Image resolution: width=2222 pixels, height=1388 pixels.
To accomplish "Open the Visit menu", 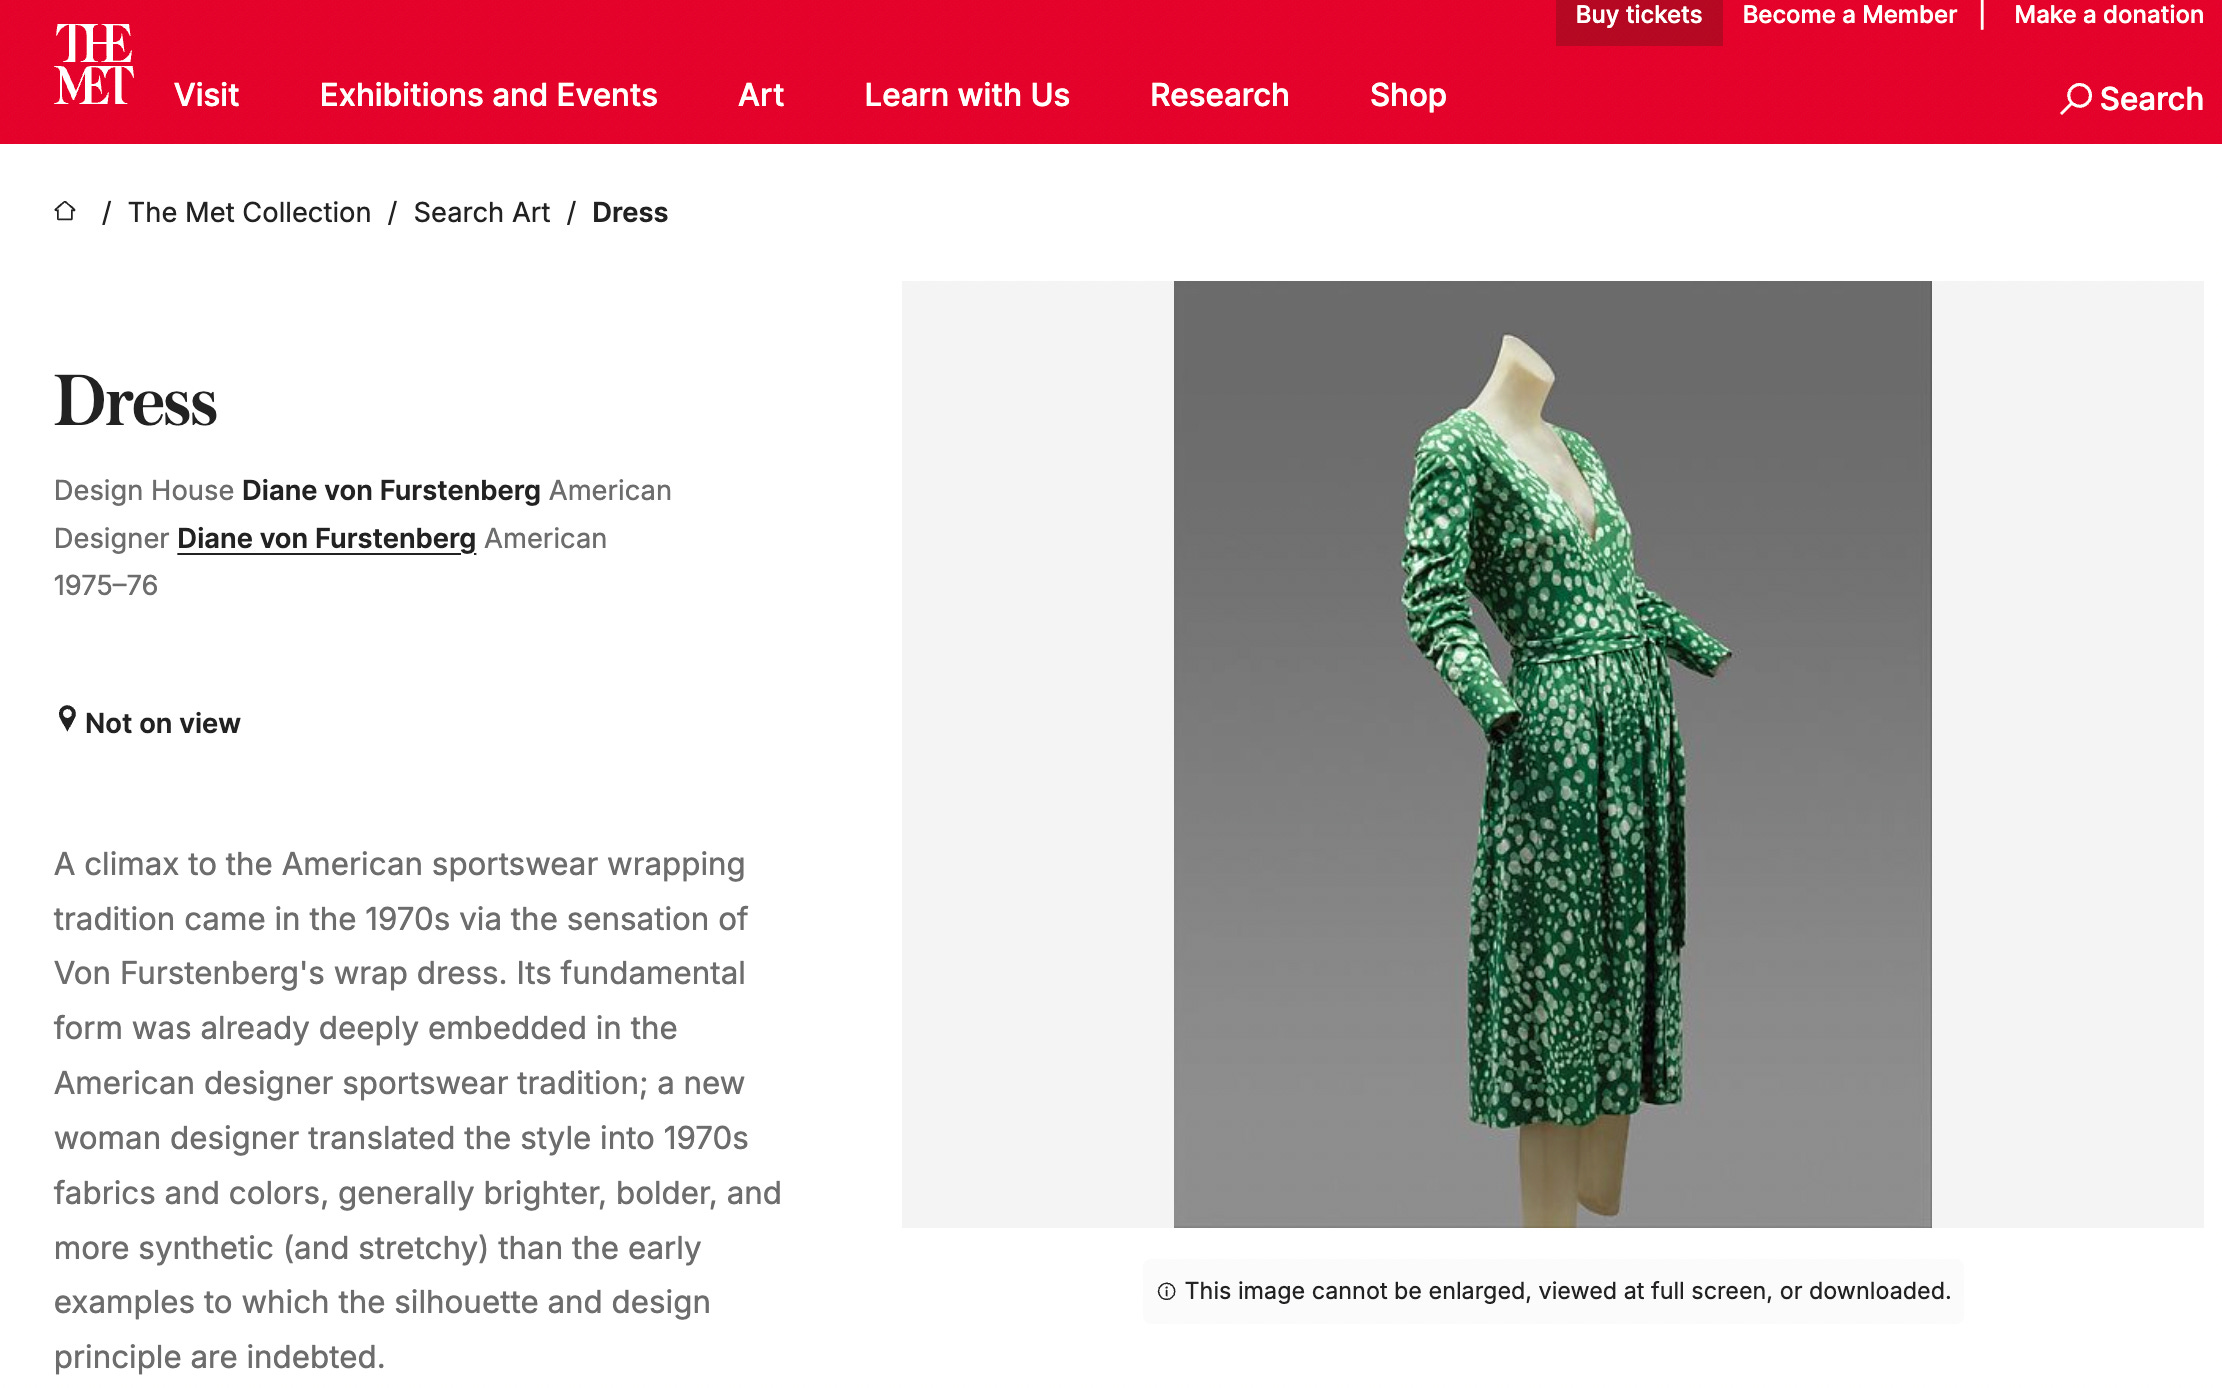I will click(x=206, y=95).
